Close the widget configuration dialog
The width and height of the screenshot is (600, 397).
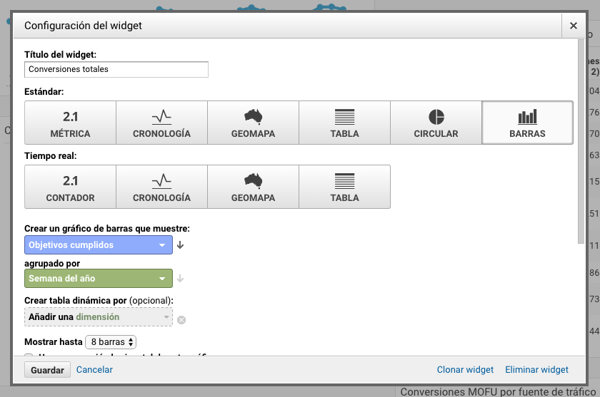point(573,26)
